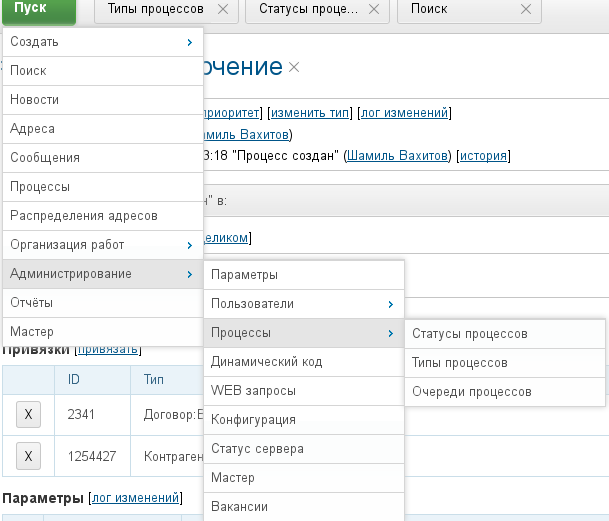The height and width of the screenshot is (521, 609).
Task: Expand the Организация работ submenu
Action: pos(103,245)
